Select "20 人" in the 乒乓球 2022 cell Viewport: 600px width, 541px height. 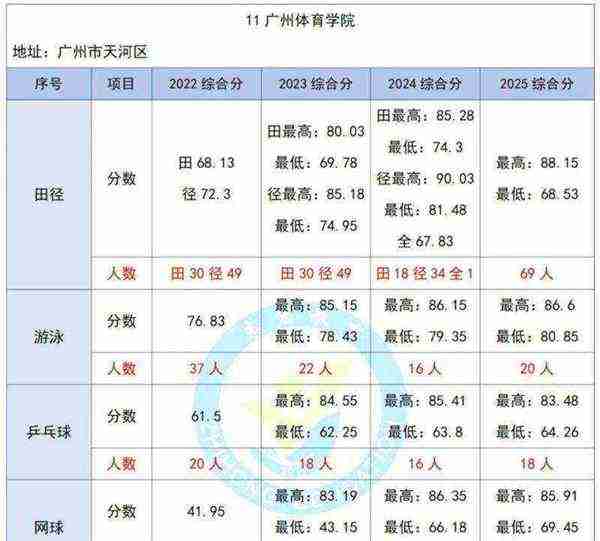click(206, 464)
